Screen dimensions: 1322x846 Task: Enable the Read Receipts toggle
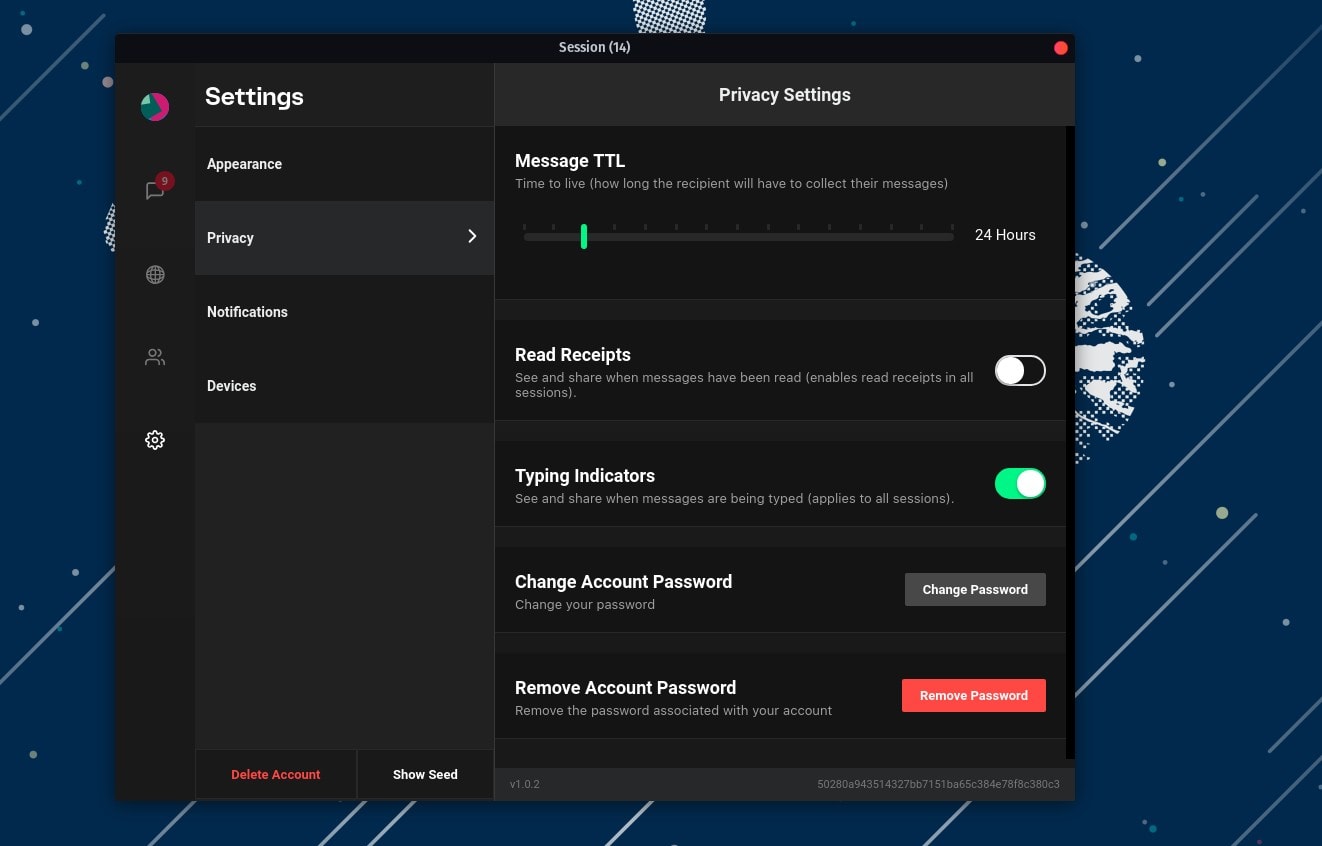click(1020, 371)
